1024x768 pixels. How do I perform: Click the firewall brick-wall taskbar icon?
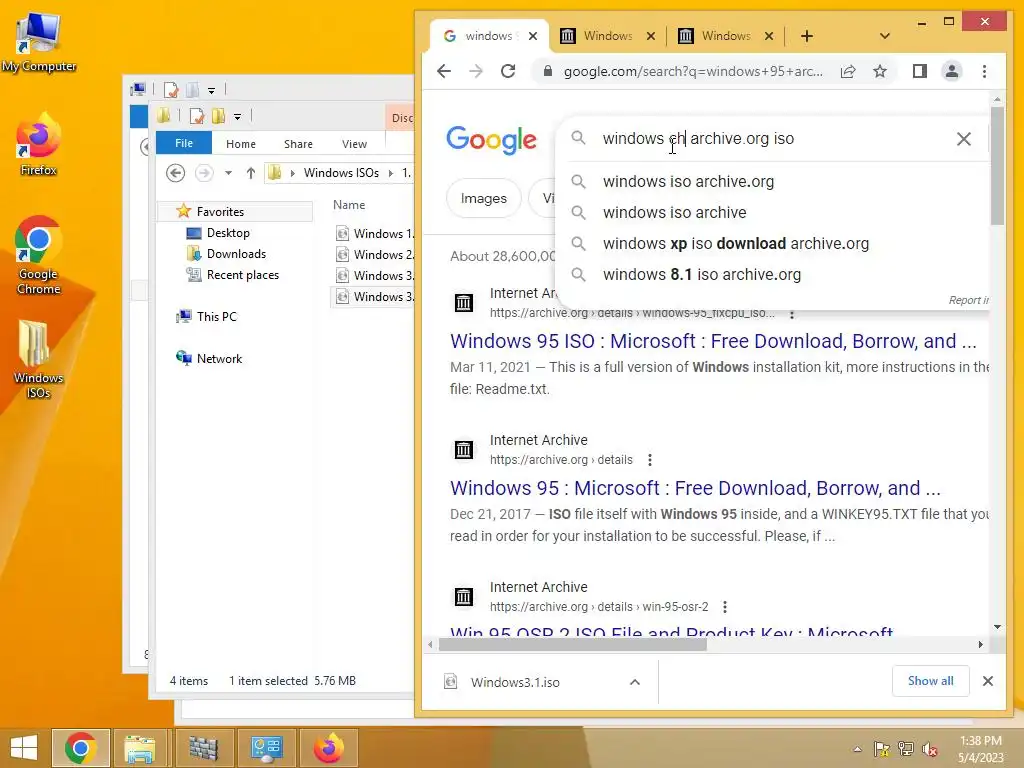pyautogui.click(x=203, y=748)
